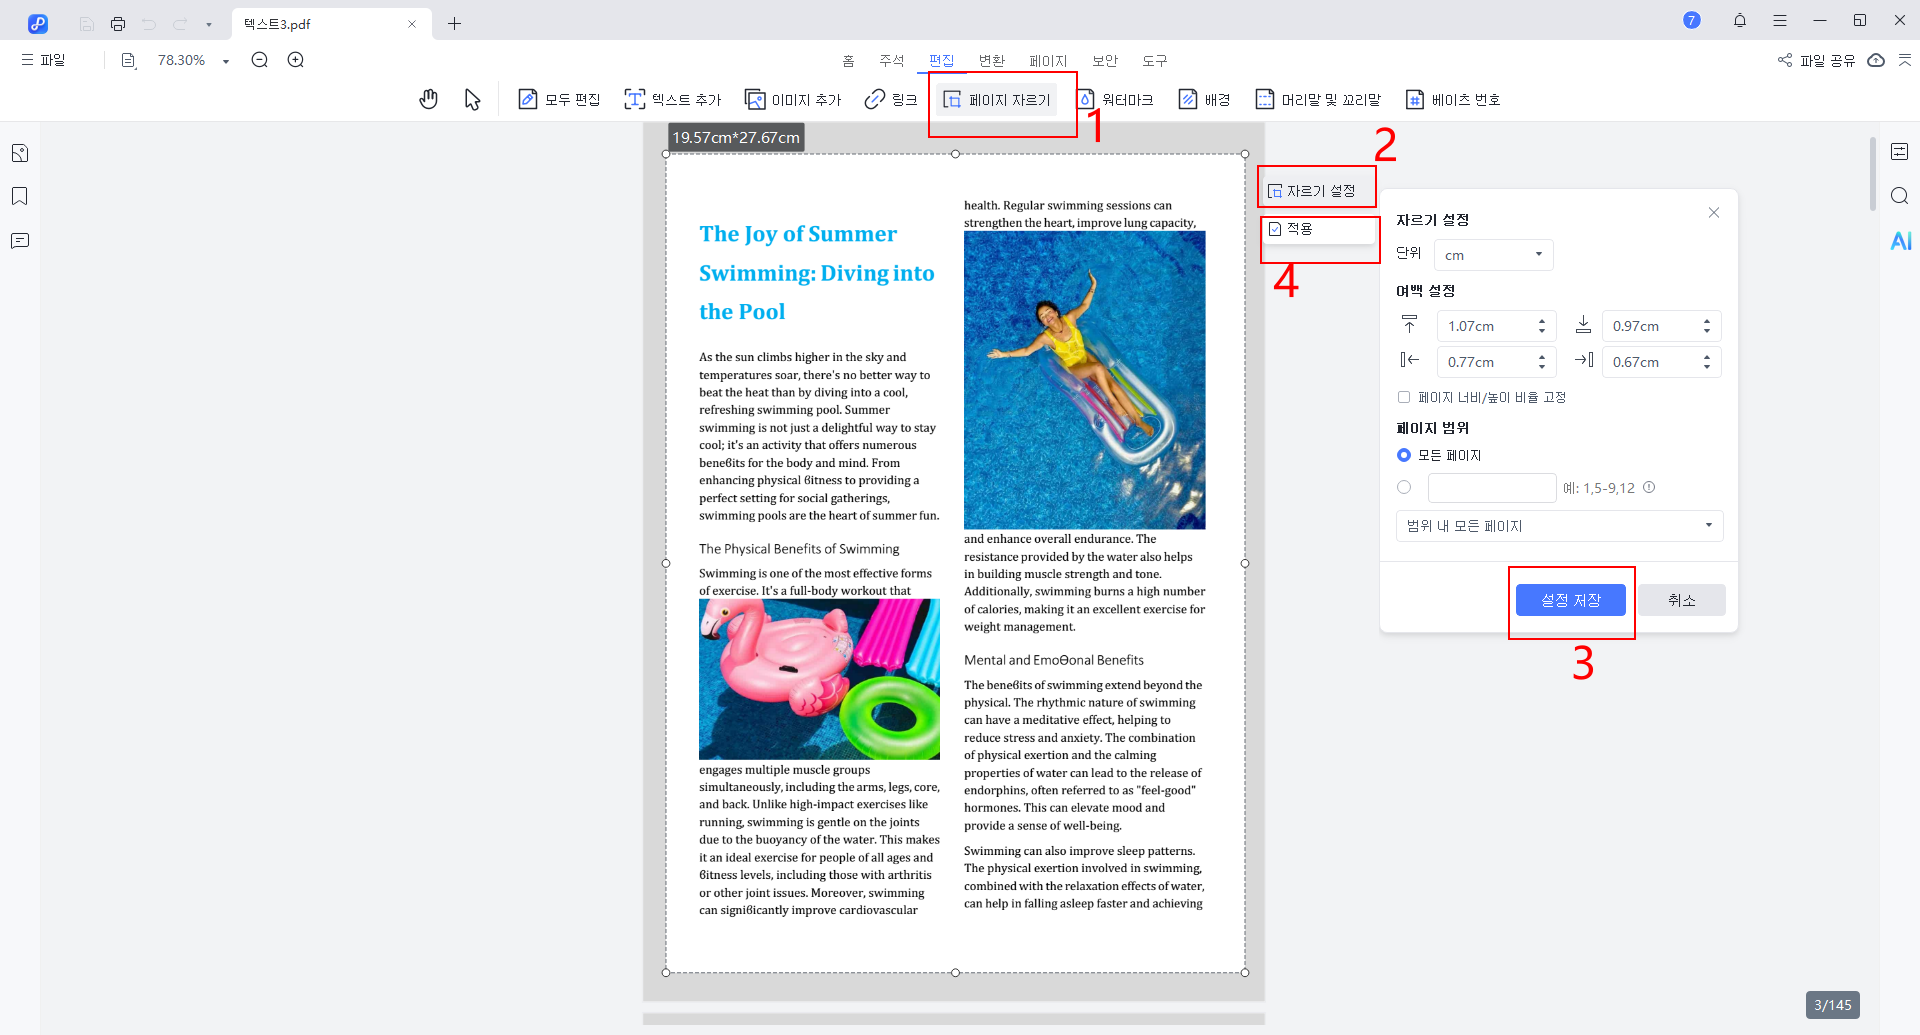Open the search icon on right sidebar
Image resolution: width=1920 pixels, height=1035 pixels.
click(1900, 196)
